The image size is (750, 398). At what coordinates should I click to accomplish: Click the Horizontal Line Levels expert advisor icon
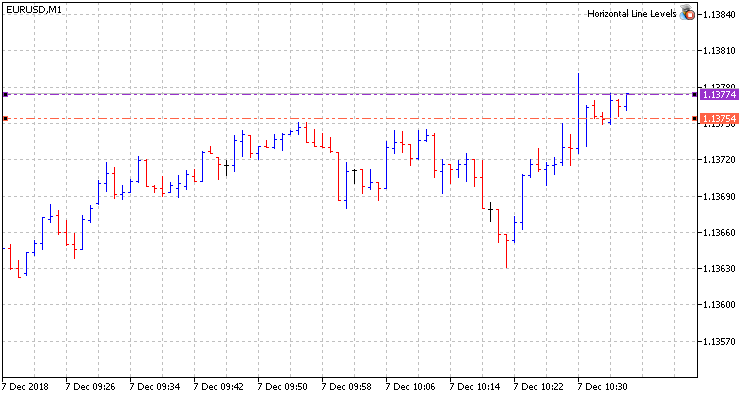[x=688, y=13]
